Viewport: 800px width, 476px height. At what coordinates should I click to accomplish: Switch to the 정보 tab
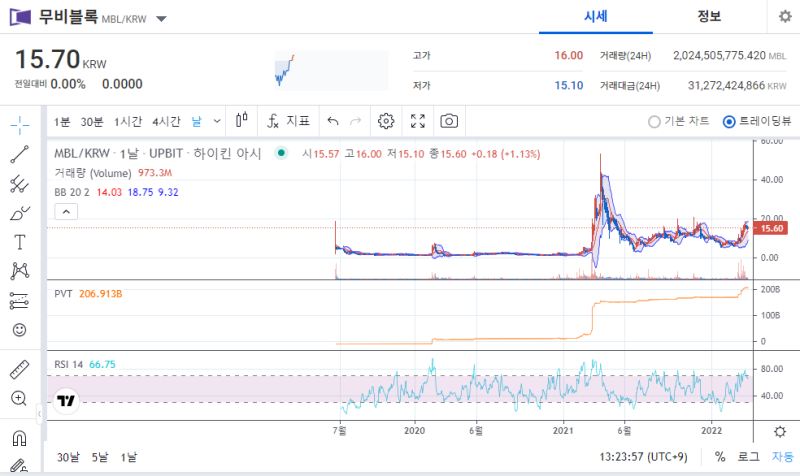[709, 17]
